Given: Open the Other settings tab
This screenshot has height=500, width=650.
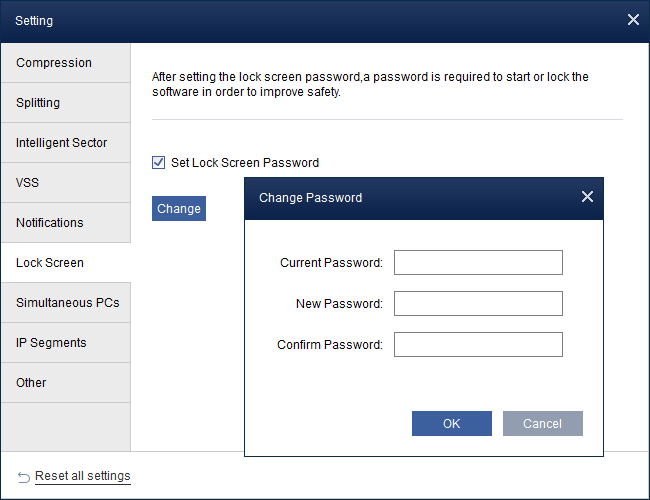Looking at the screenshot, I should click(65, 383).
